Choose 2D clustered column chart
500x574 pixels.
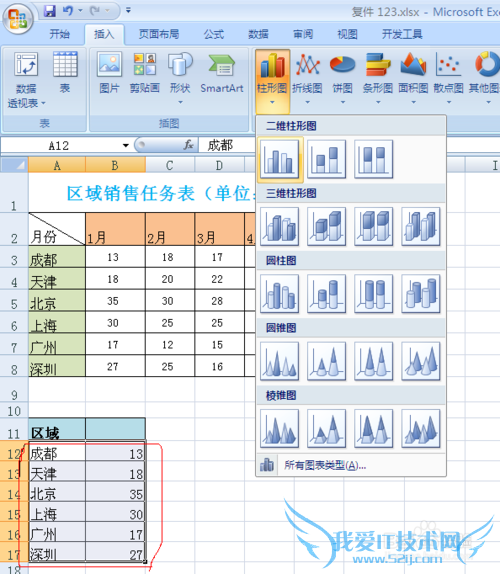pyautogui.click(x=280, y=160)
